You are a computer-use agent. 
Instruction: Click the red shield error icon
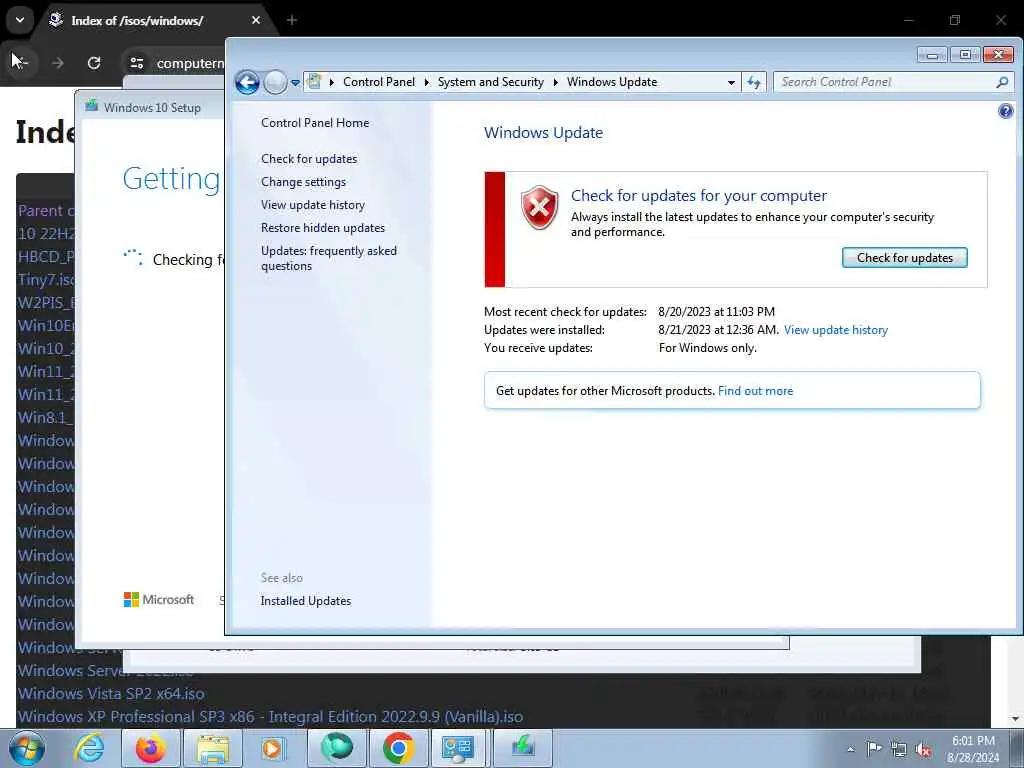pyautogui.click(x=539, y=208)
